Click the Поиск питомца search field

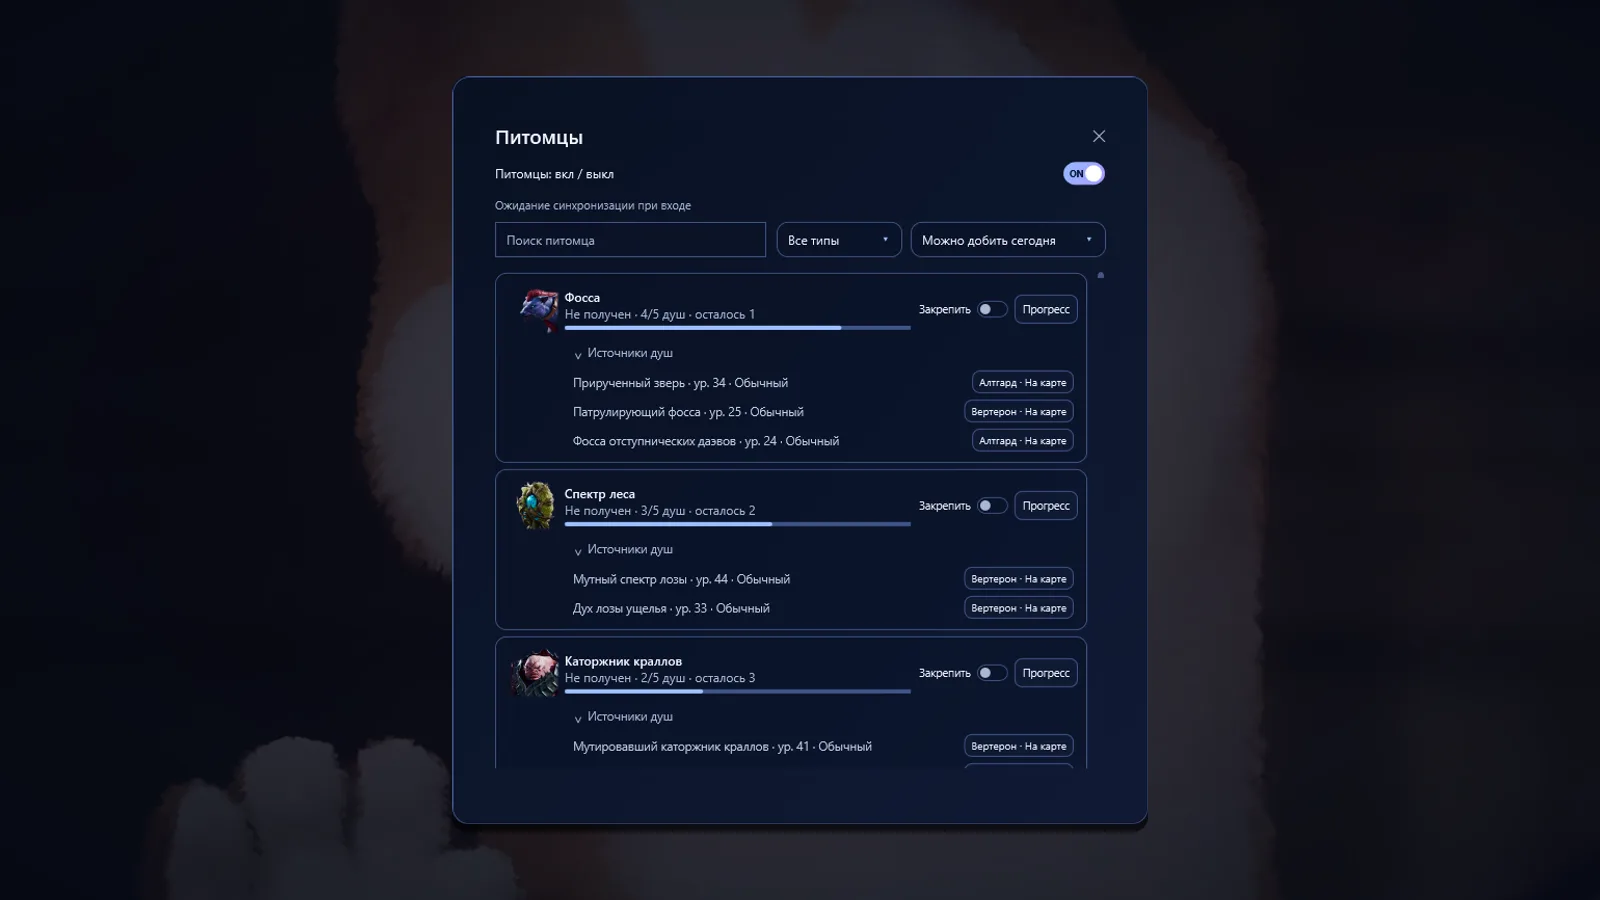[630, 240]
